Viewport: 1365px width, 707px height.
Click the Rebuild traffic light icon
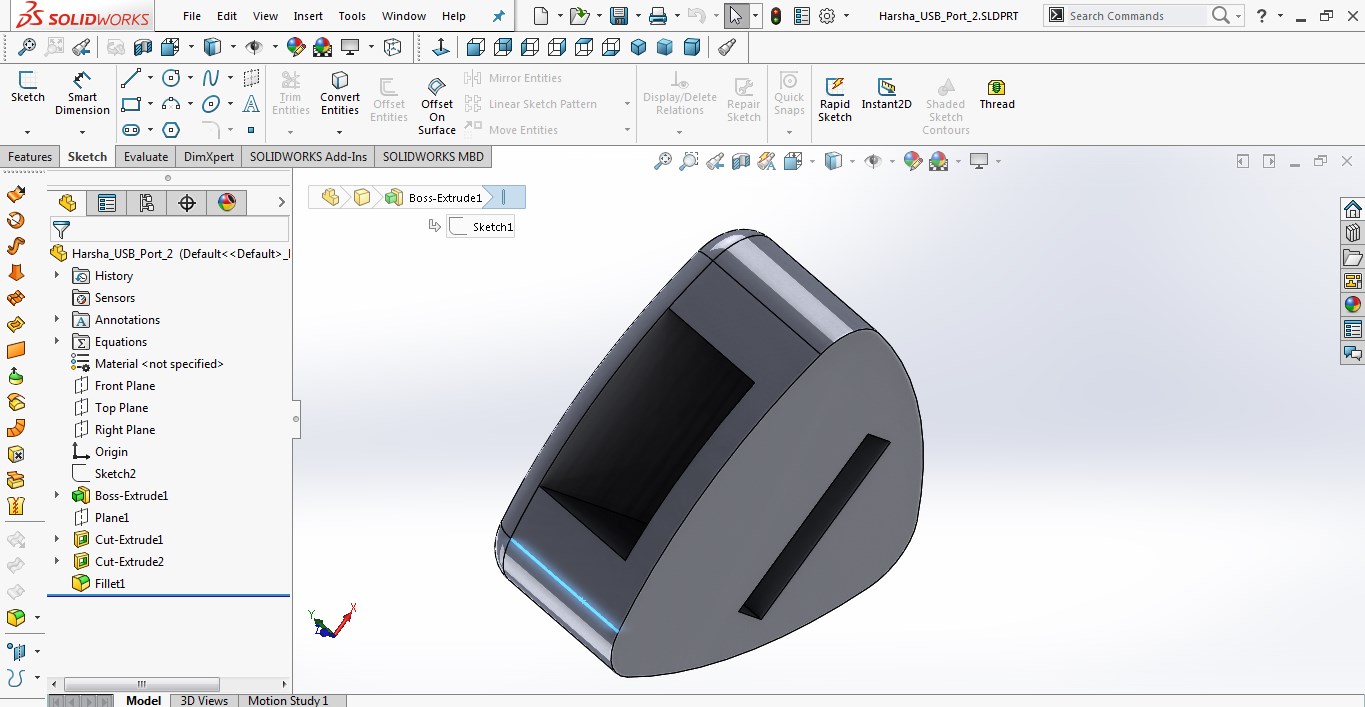coord(775,16)
